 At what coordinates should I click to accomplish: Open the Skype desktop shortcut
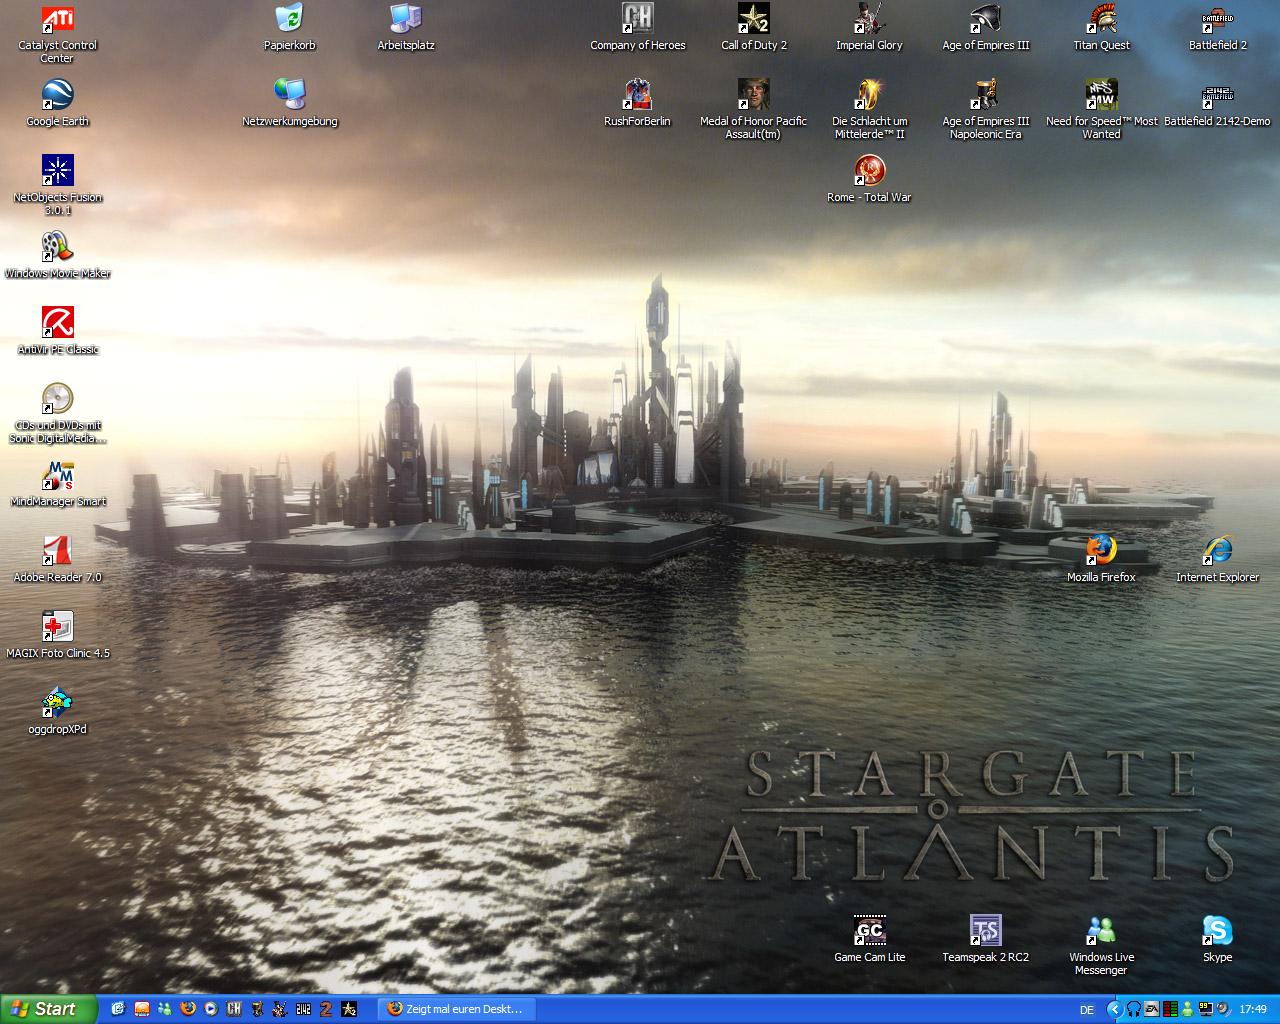pos(1217,931)
